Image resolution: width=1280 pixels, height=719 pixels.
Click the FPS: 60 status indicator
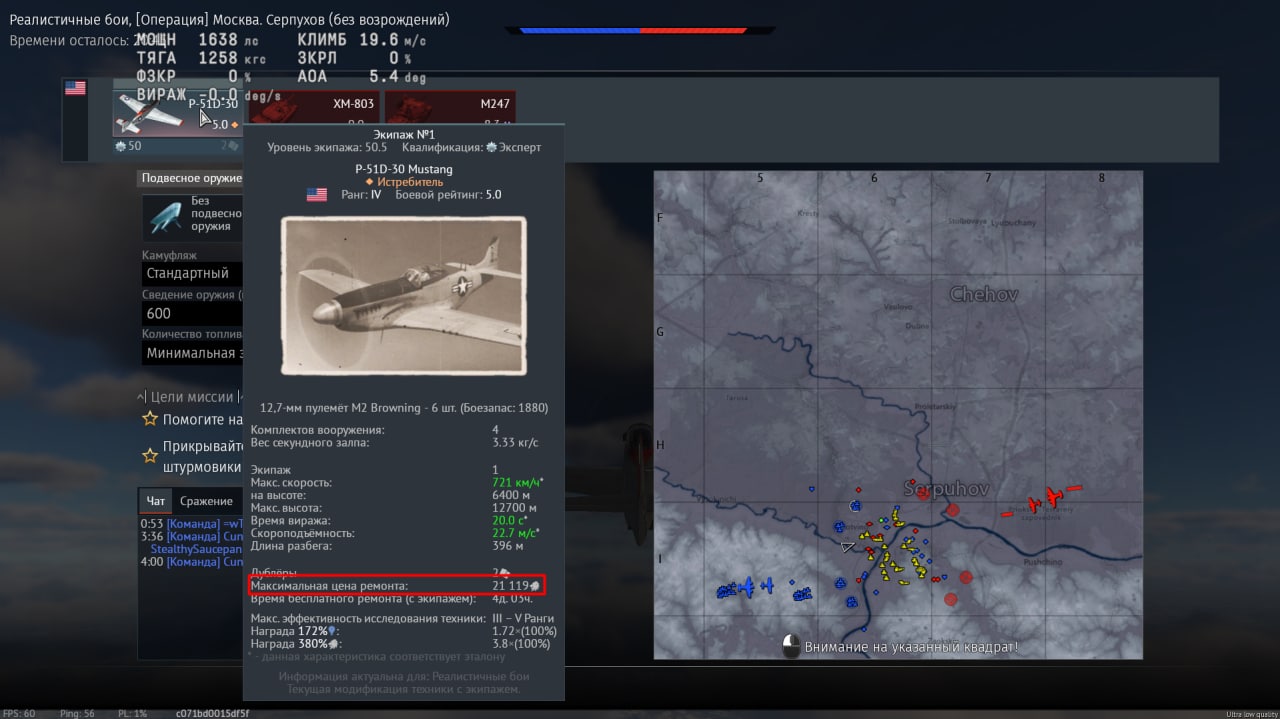(19, 713)
